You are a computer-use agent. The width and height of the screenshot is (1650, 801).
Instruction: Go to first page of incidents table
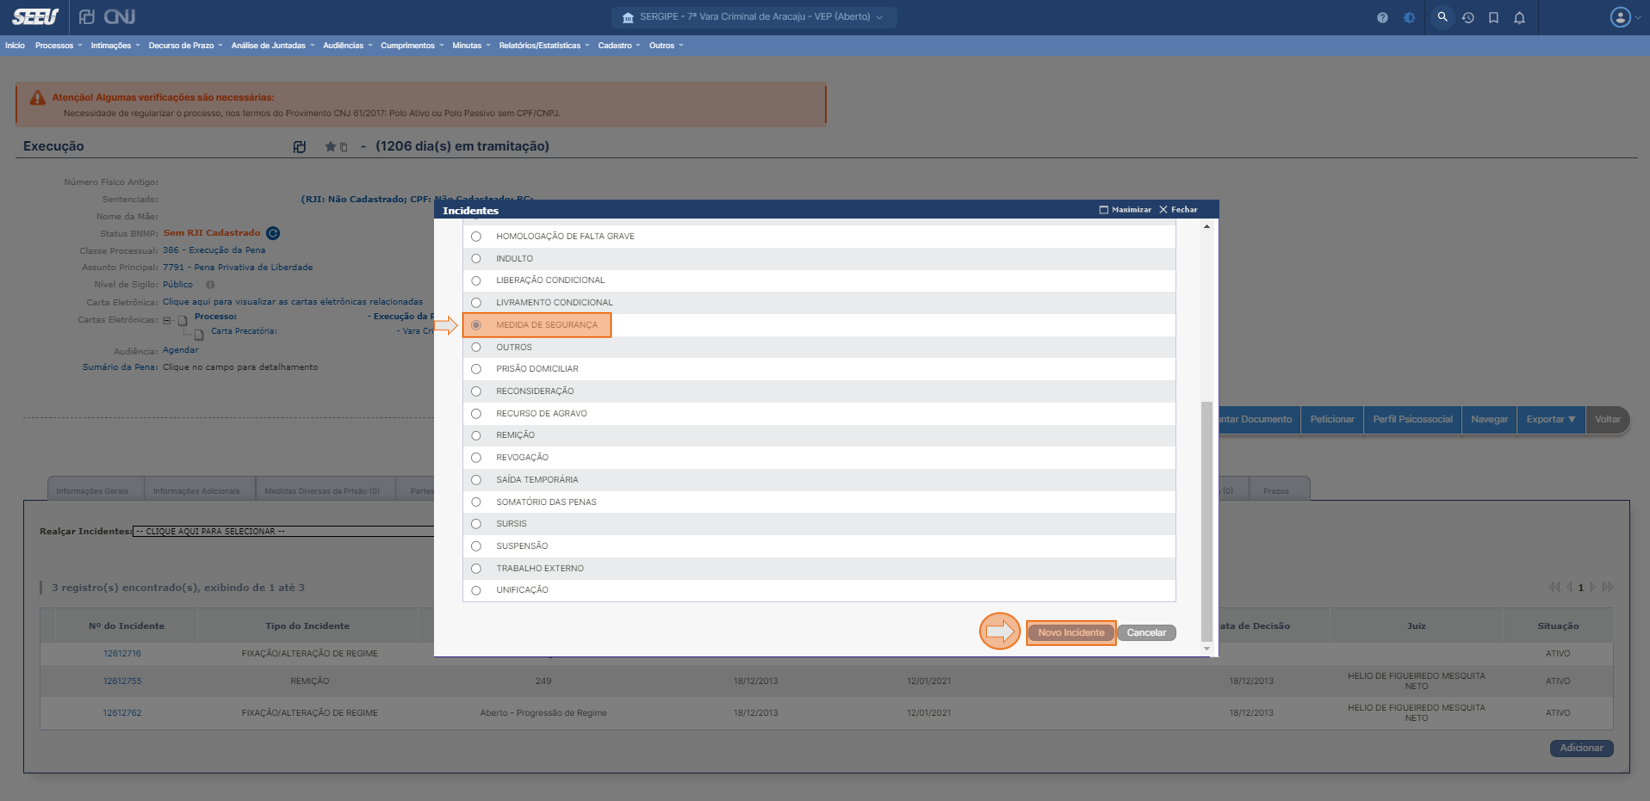tap(1554, 587)
